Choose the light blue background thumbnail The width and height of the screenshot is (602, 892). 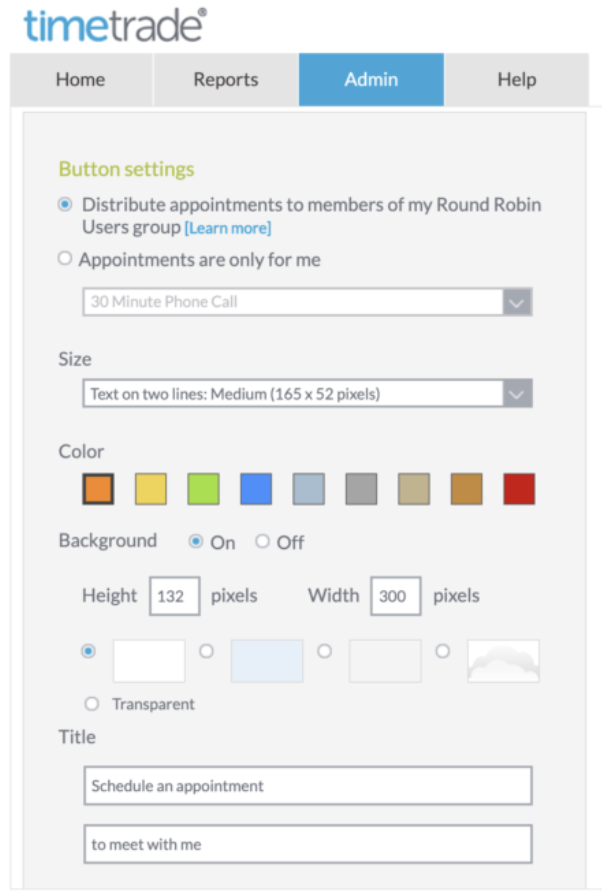[x=267, y=660]
